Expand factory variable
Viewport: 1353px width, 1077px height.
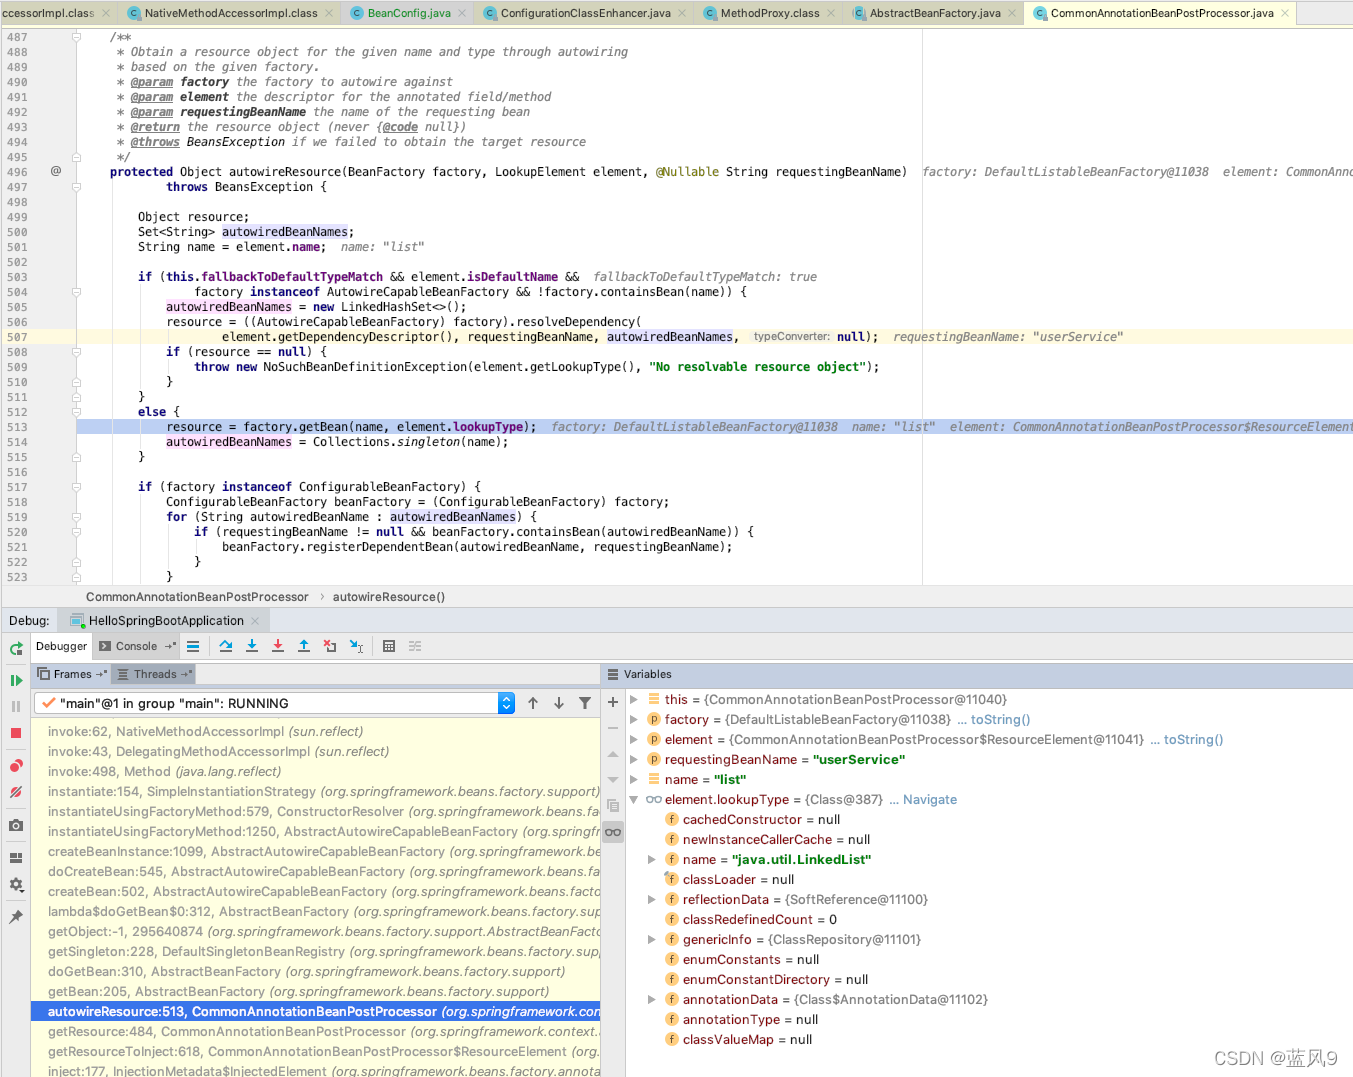(634, 719)
